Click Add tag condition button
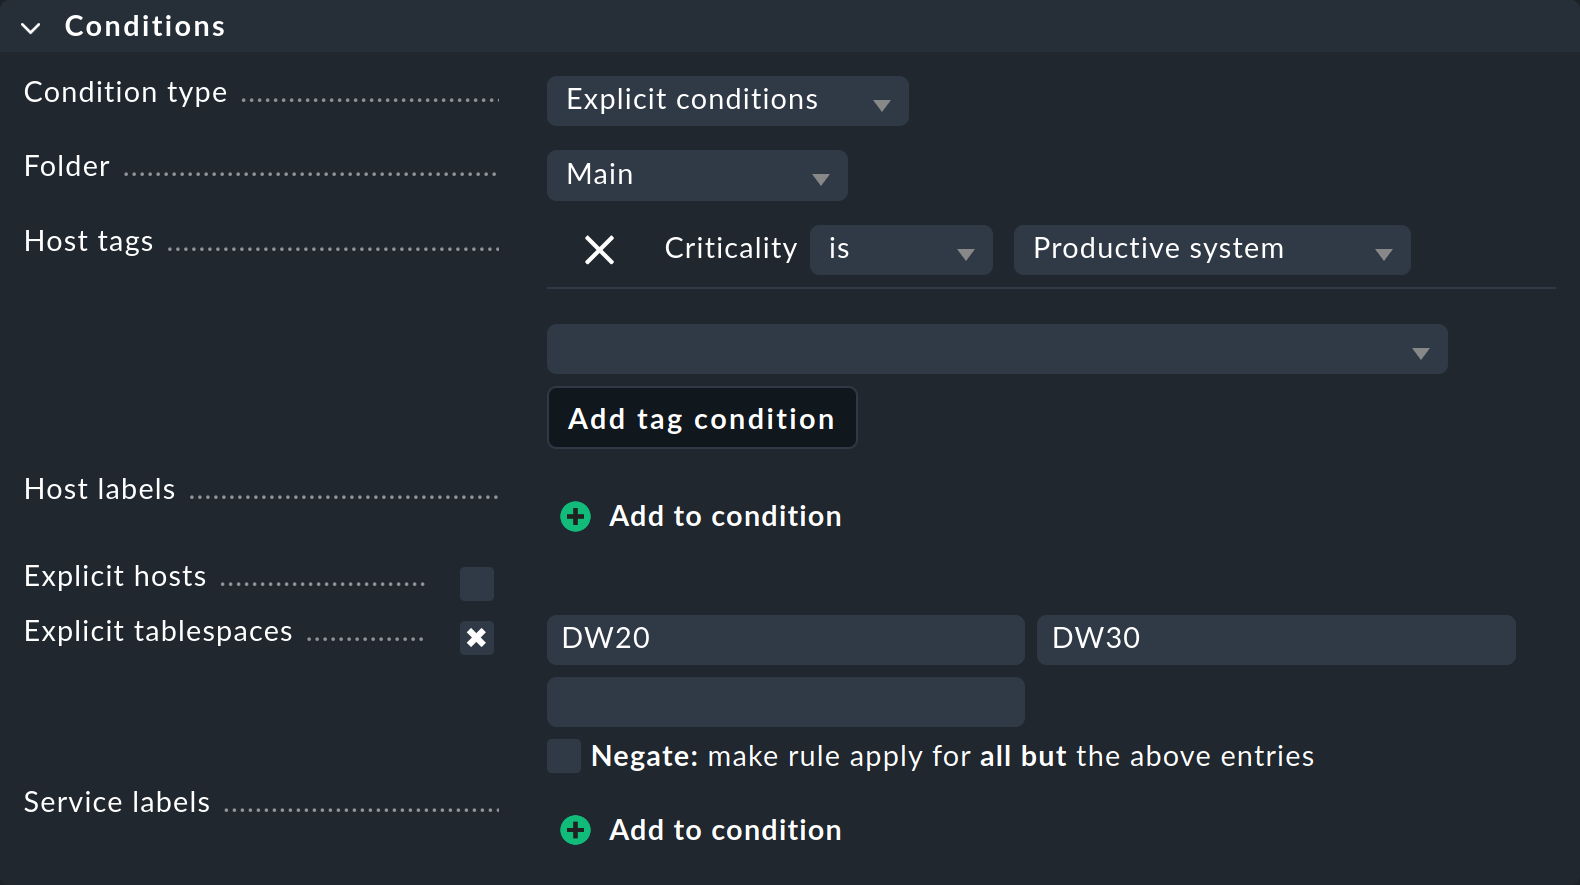Screen dimensions: 1580x885 702,418
